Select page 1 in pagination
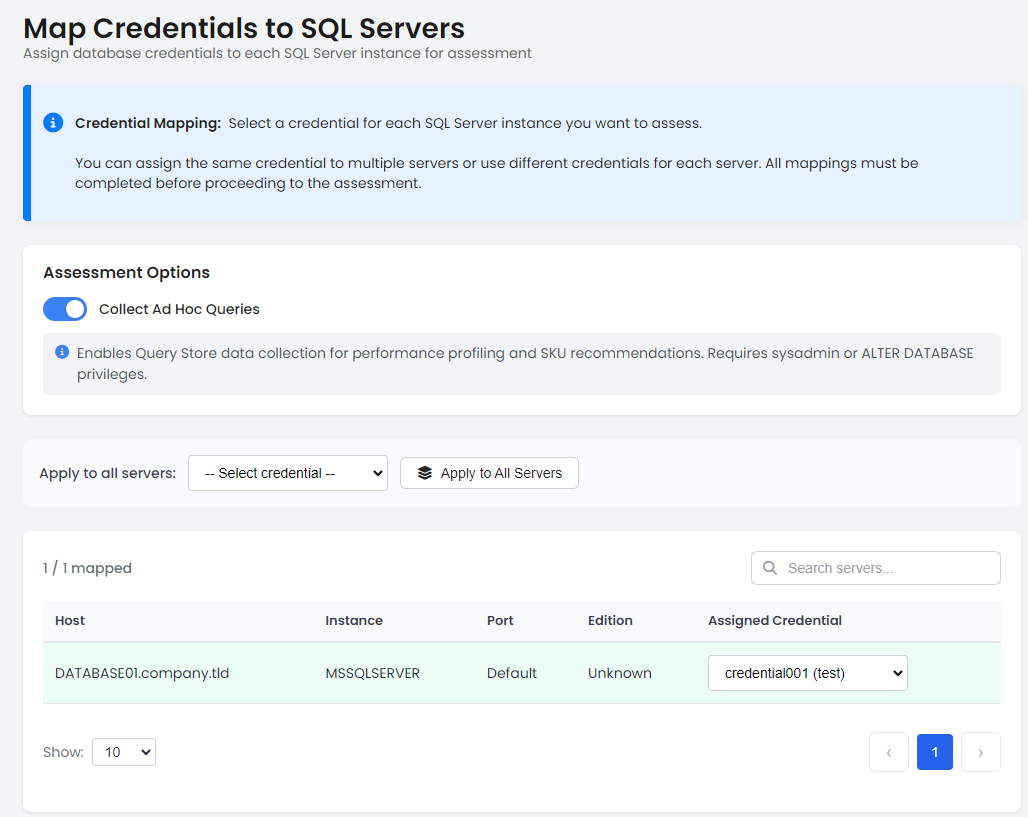The width and height of the screenshot is (1028, 817). tap(935, 752)
